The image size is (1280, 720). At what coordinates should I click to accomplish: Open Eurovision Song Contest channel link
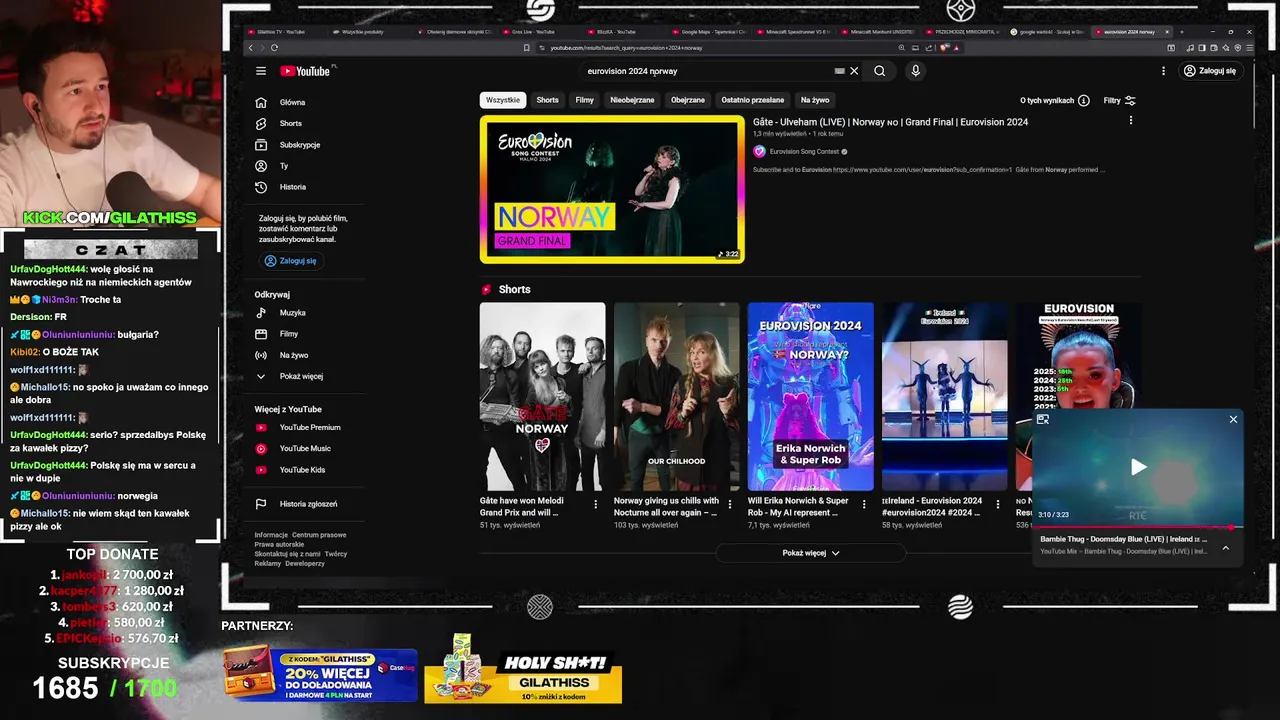[x=804, y=152]
